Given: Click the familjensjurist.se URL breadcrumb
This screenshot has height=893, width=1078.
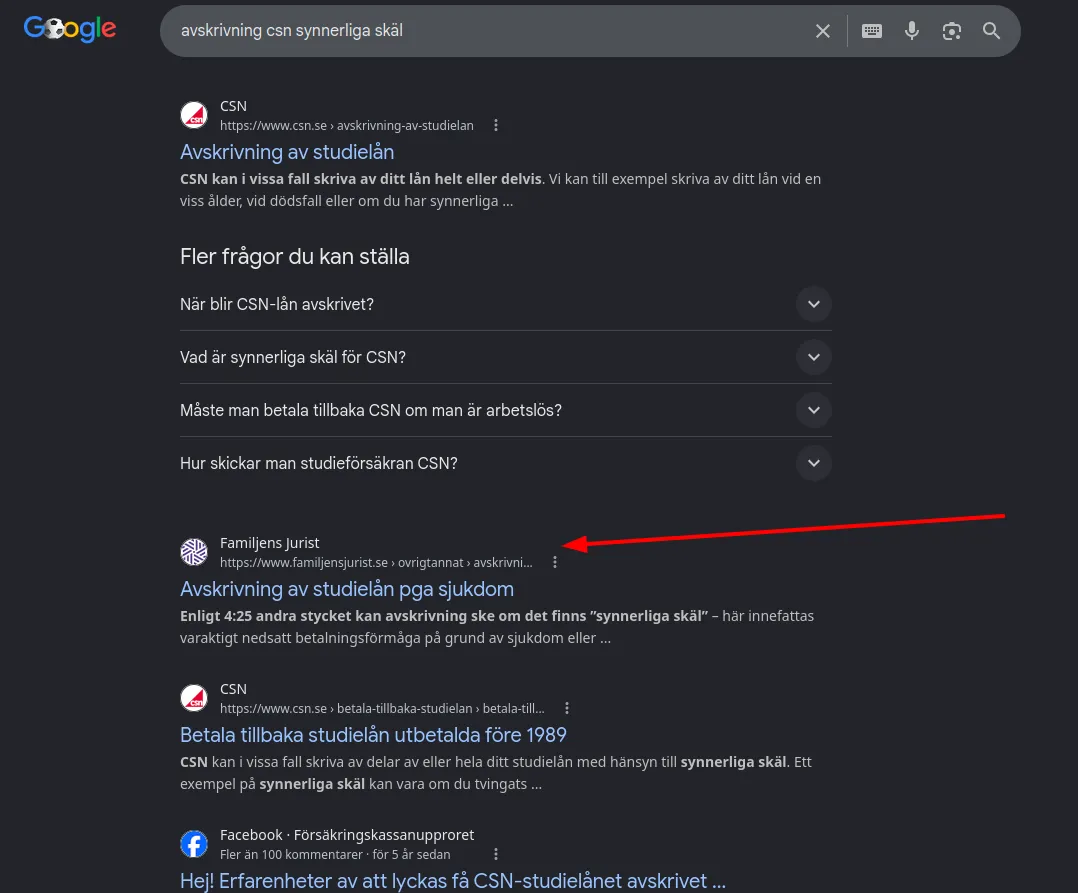Looking at the screenshot, I should [x=376, y=562].
